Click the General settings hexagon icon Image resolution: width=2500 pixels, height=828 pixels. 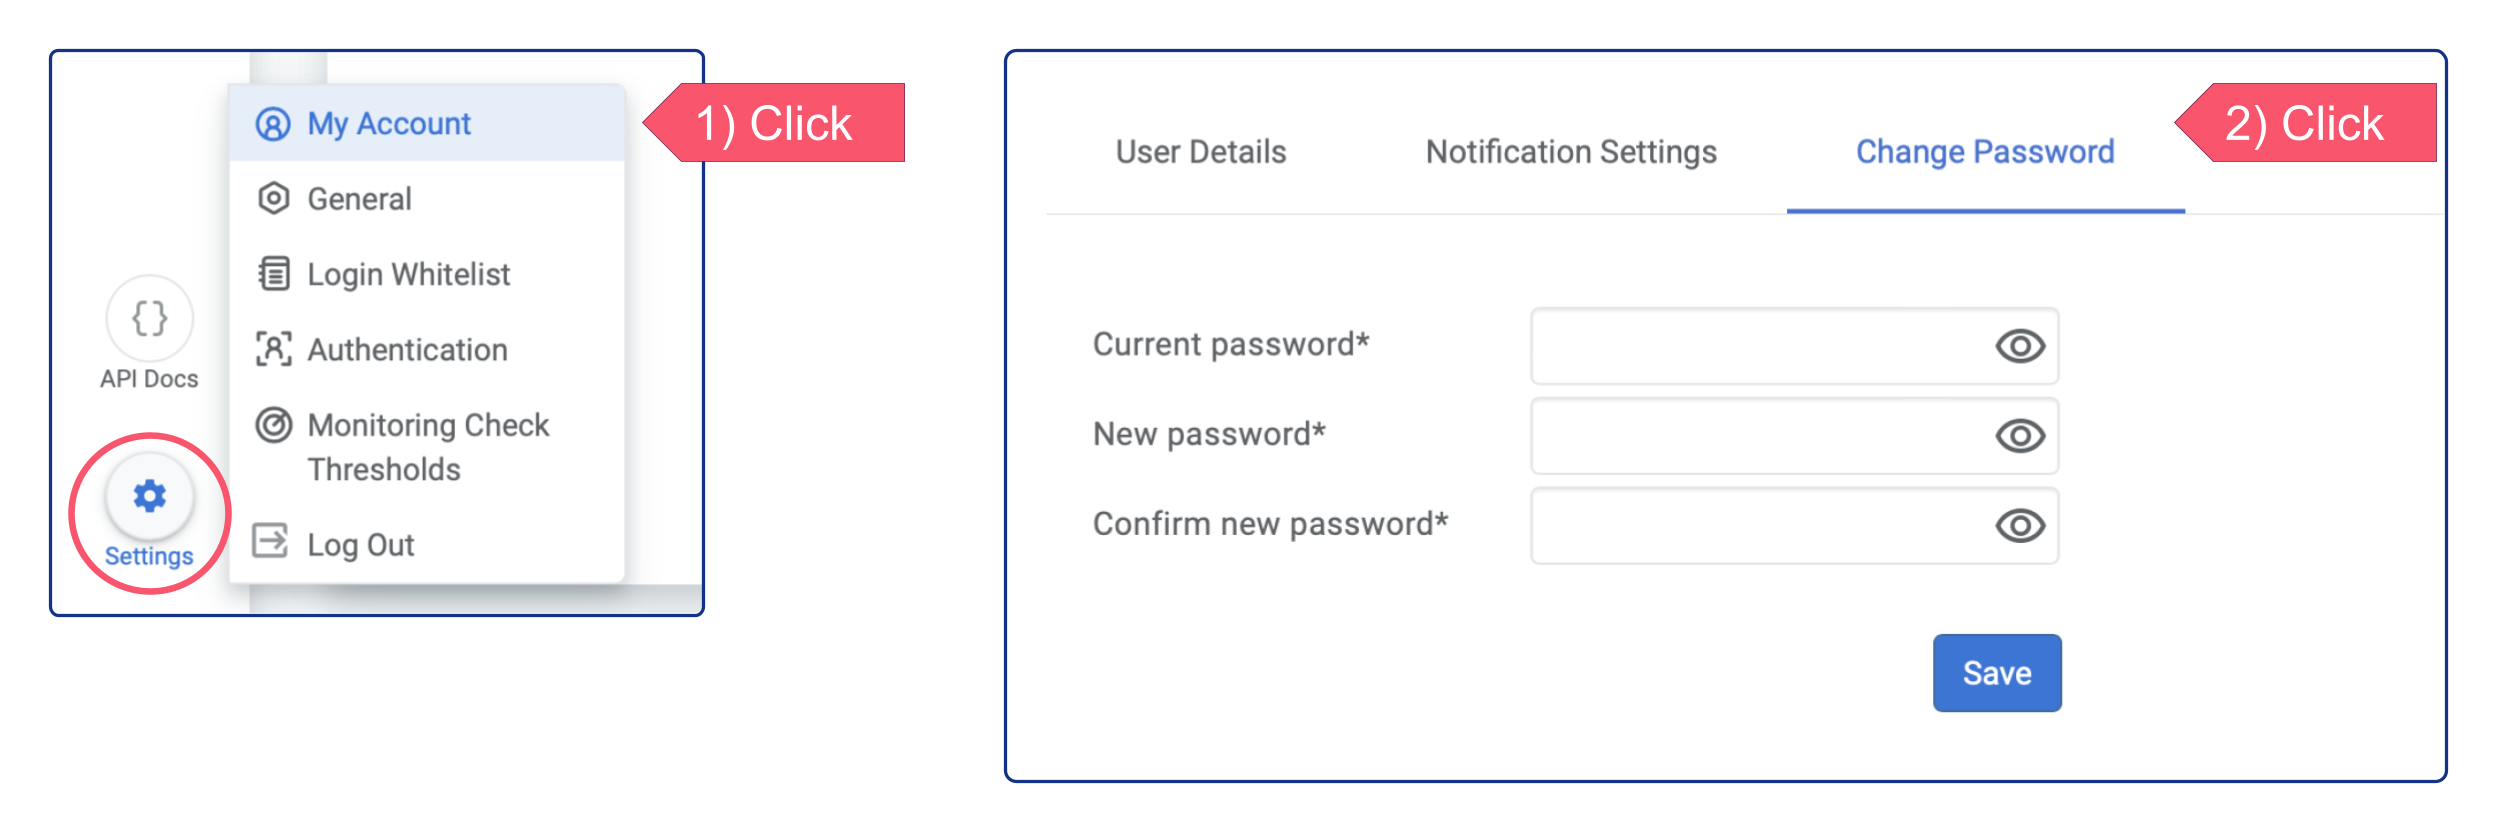(270, 198)
